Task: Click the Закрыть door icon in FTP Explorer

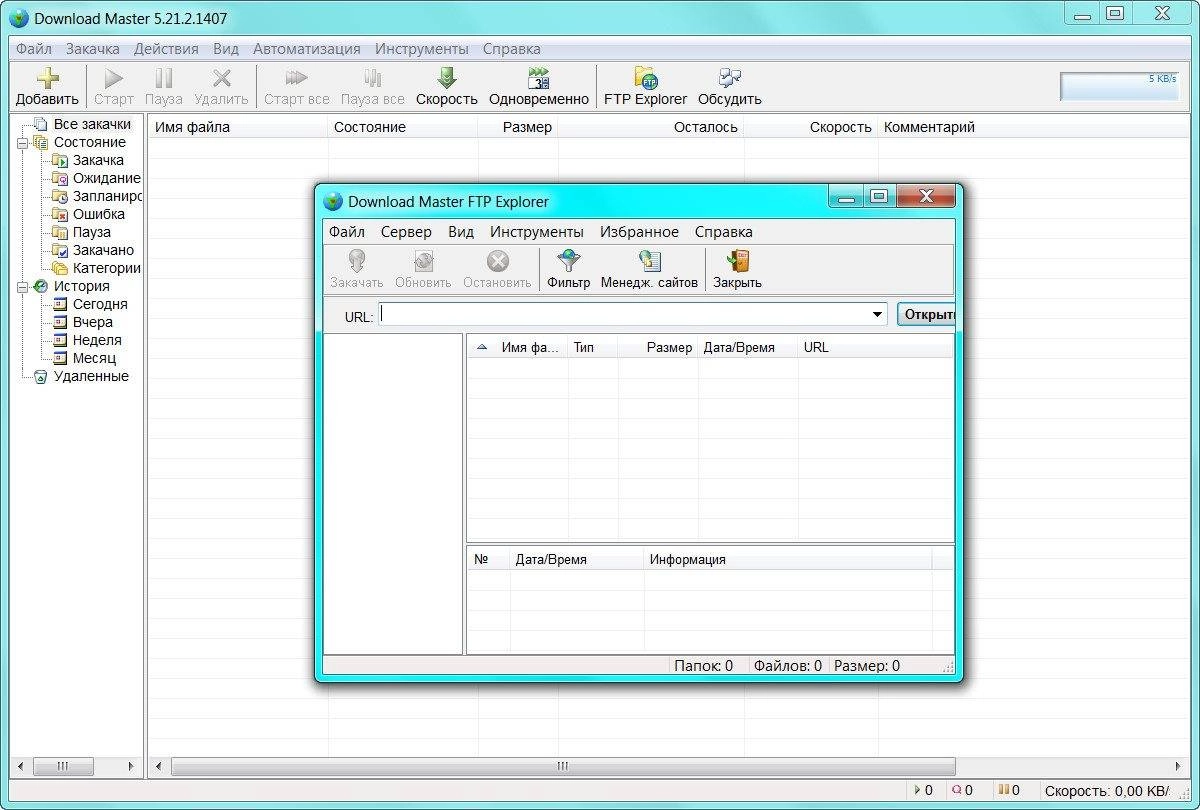Action: pos(738,261)
